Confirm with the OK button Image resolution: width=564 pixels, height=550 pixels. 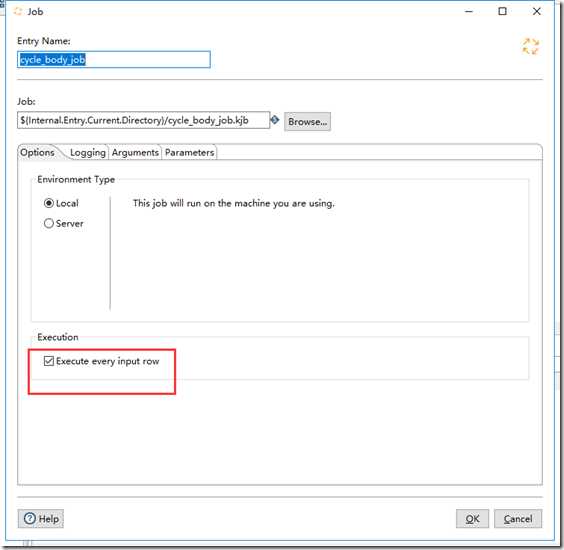tap(472, 518)
